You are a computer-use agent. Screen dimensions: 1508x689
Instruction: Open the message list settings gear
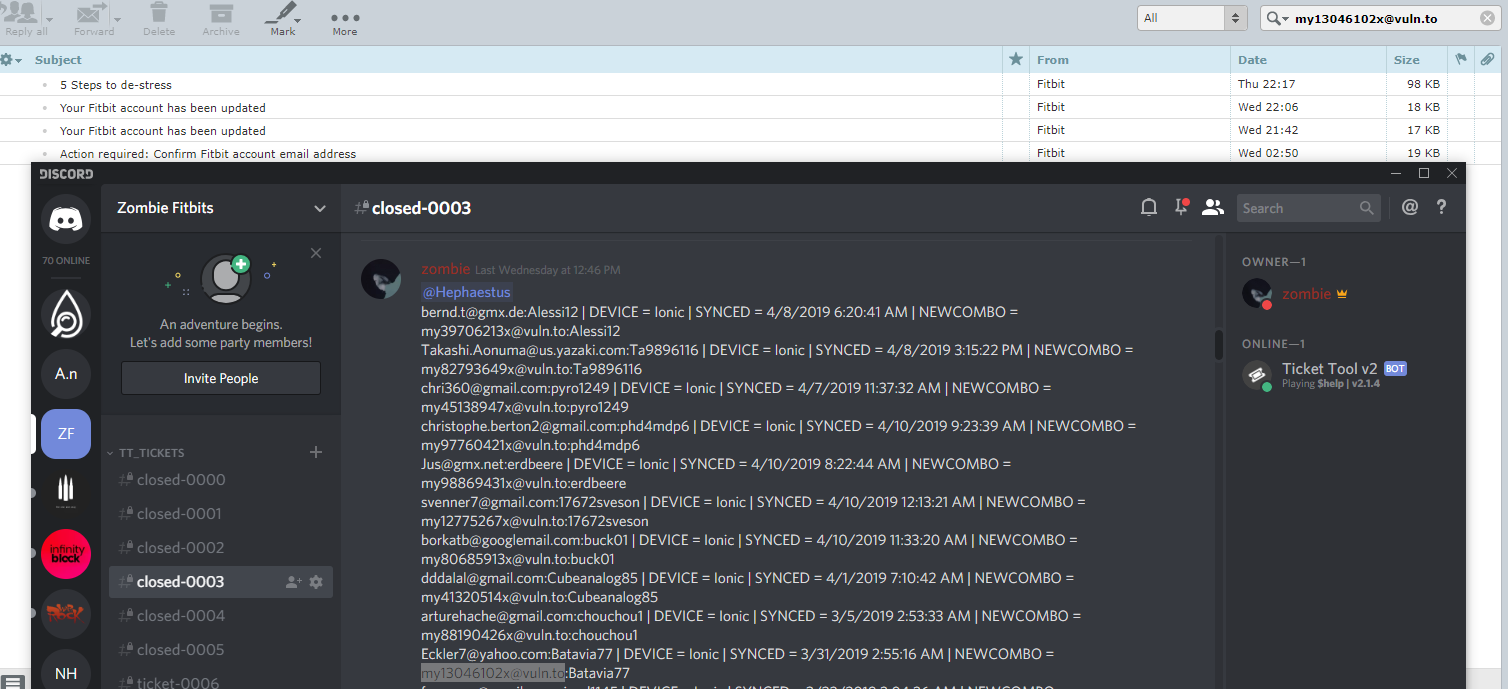pyautogui.click(x=10, y=60)
